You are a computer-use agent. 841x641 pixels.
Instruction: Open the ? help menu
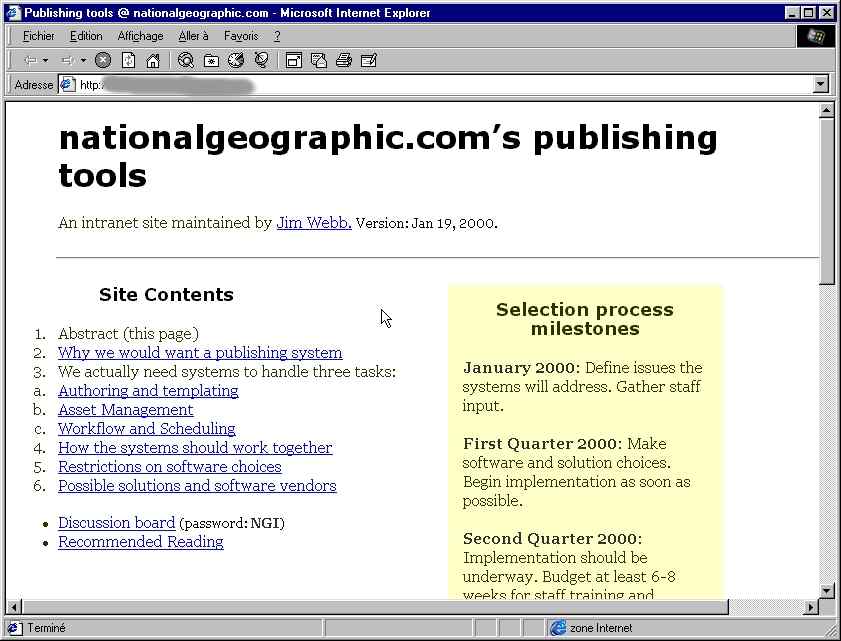click(277, 36)
